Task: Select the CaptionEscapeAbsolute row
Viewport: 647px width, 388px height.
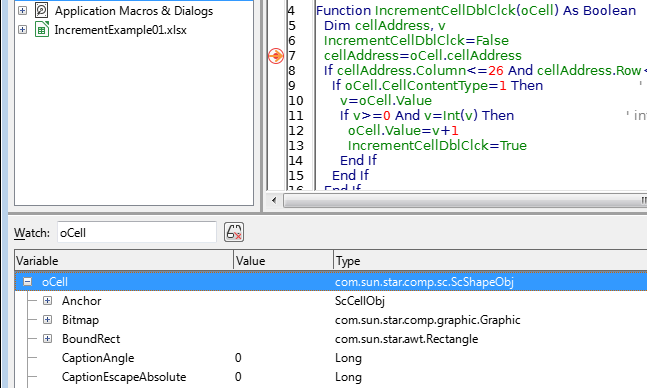Action: point(331,377)
